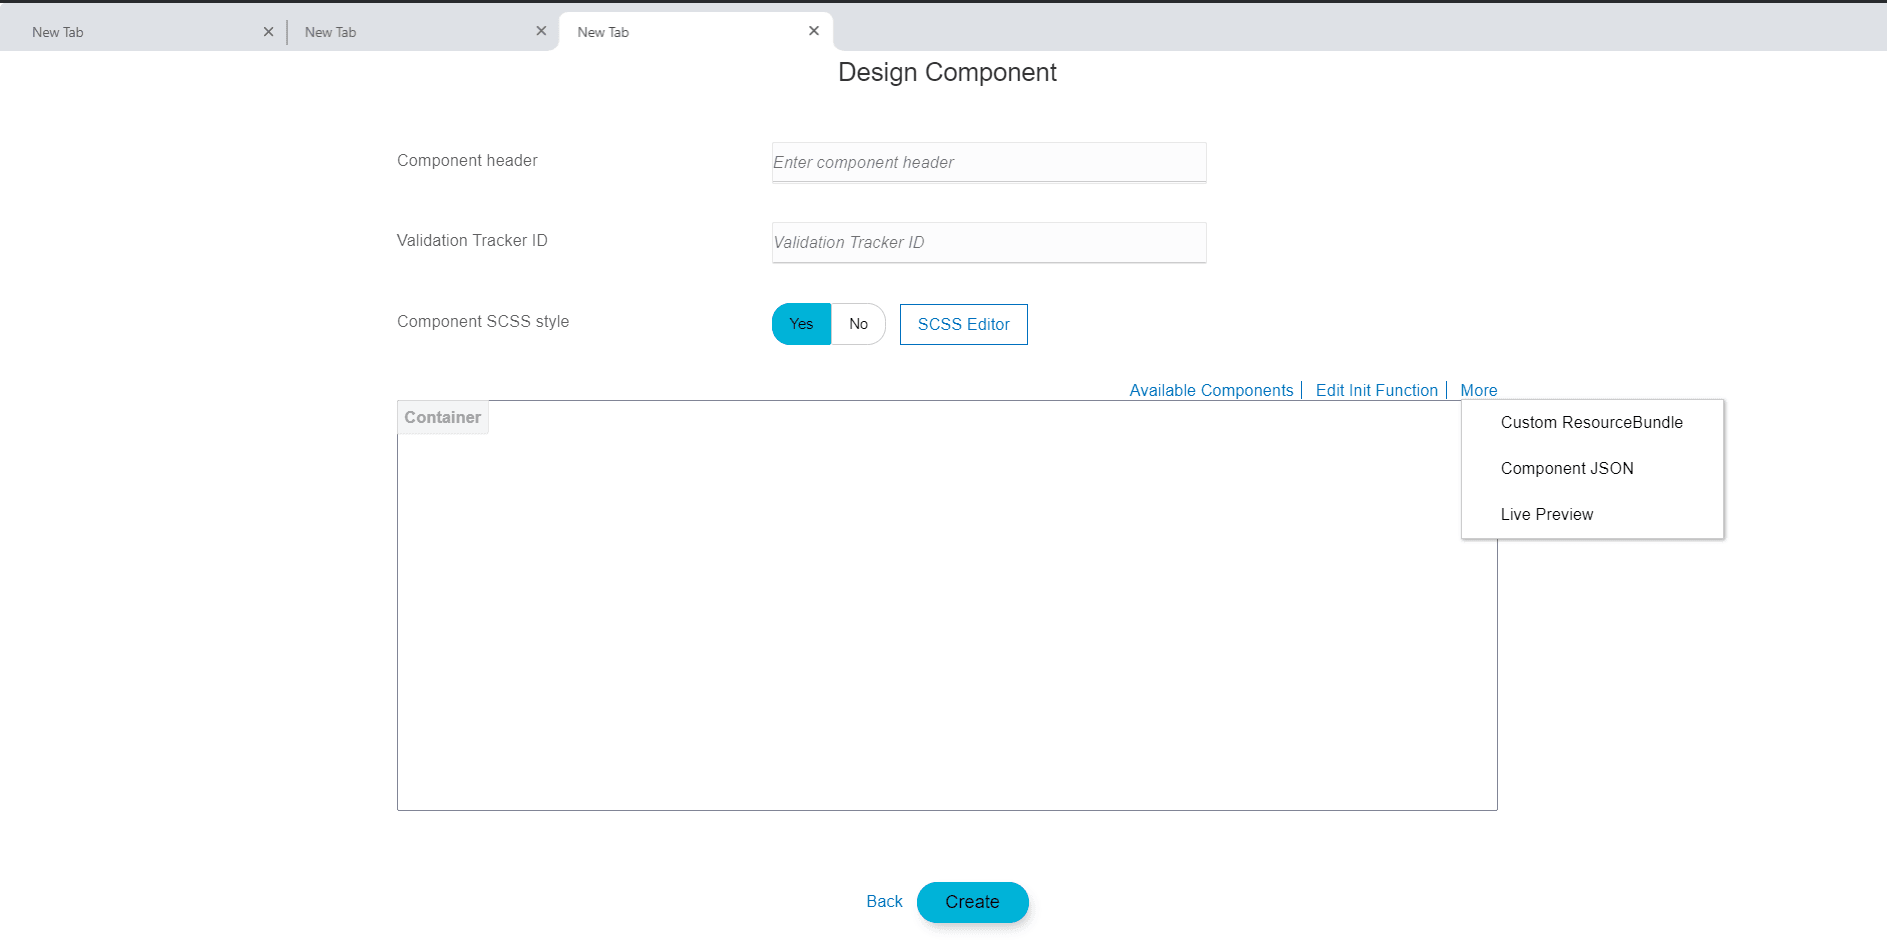
Task: Open the More dropdown menu
Action: click(1479, 390)
